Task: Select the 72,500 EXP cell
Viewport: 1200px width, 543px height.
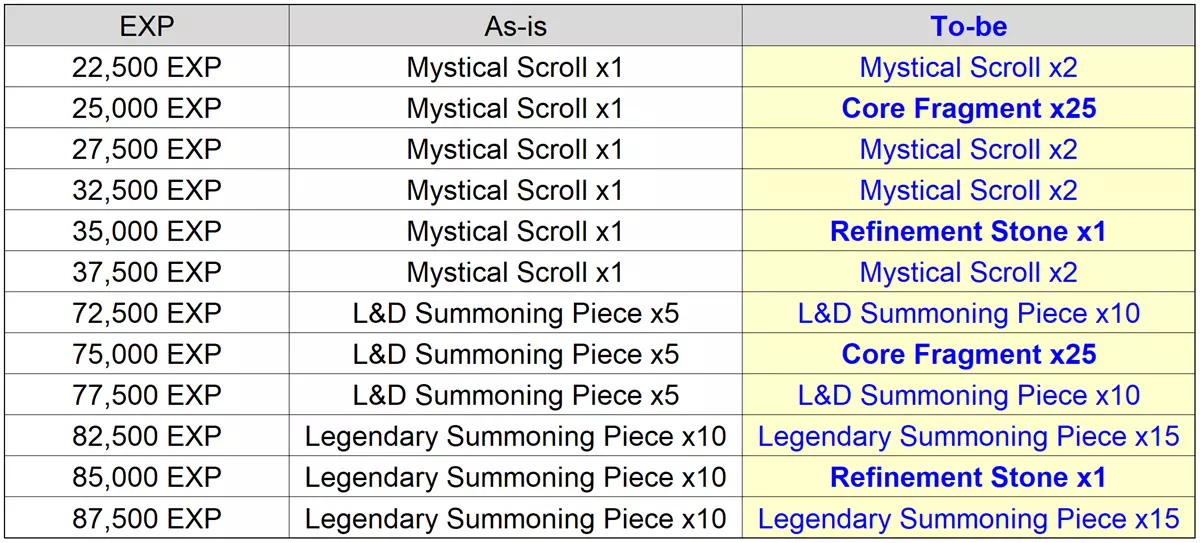Action: 146,313
